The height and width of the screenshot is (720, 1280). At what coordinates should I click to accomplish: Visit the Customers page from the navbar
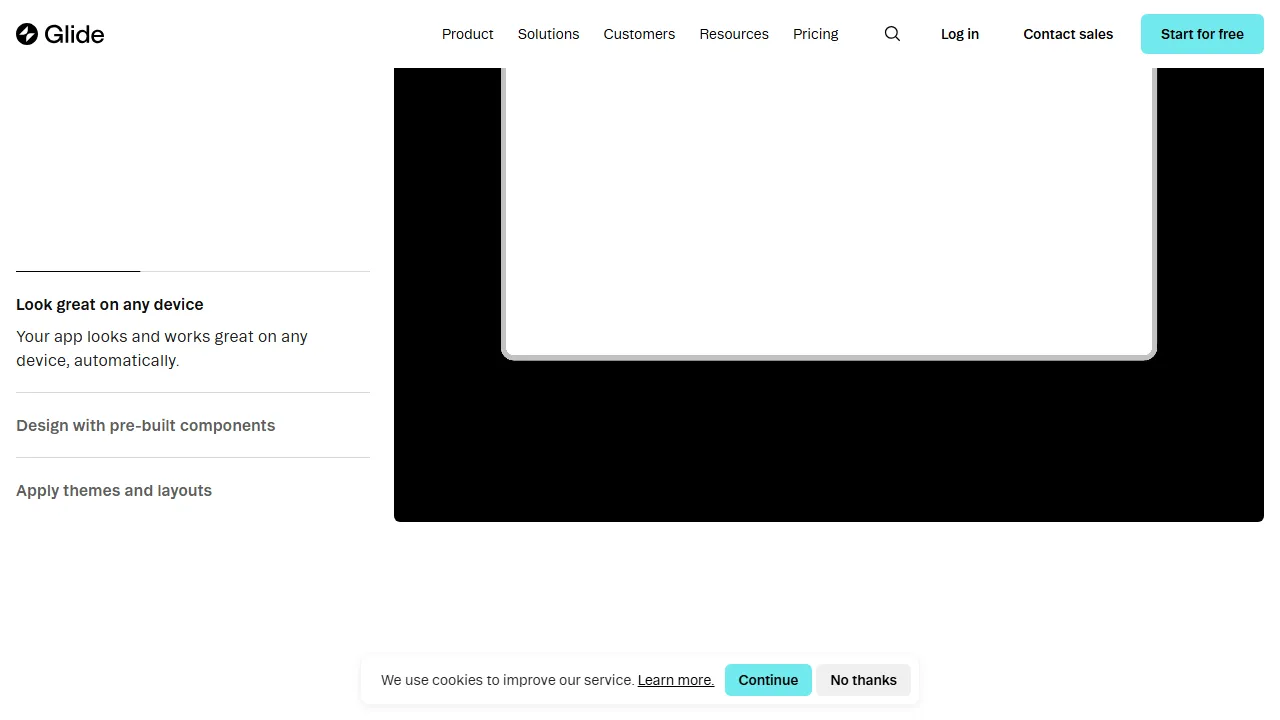point(639,34)
